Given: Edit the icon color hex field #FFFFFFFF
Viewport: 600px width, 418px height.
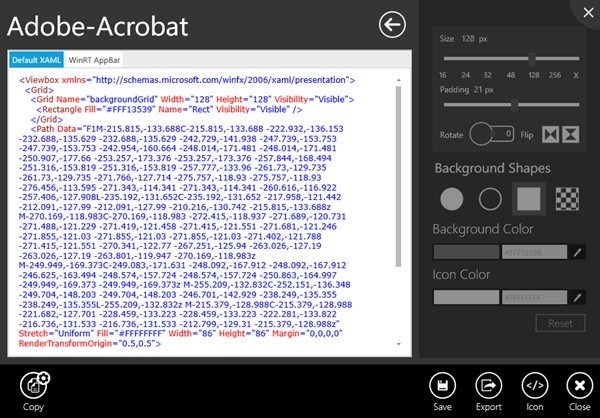Looking at the screenshot, I should coord(535,297).
